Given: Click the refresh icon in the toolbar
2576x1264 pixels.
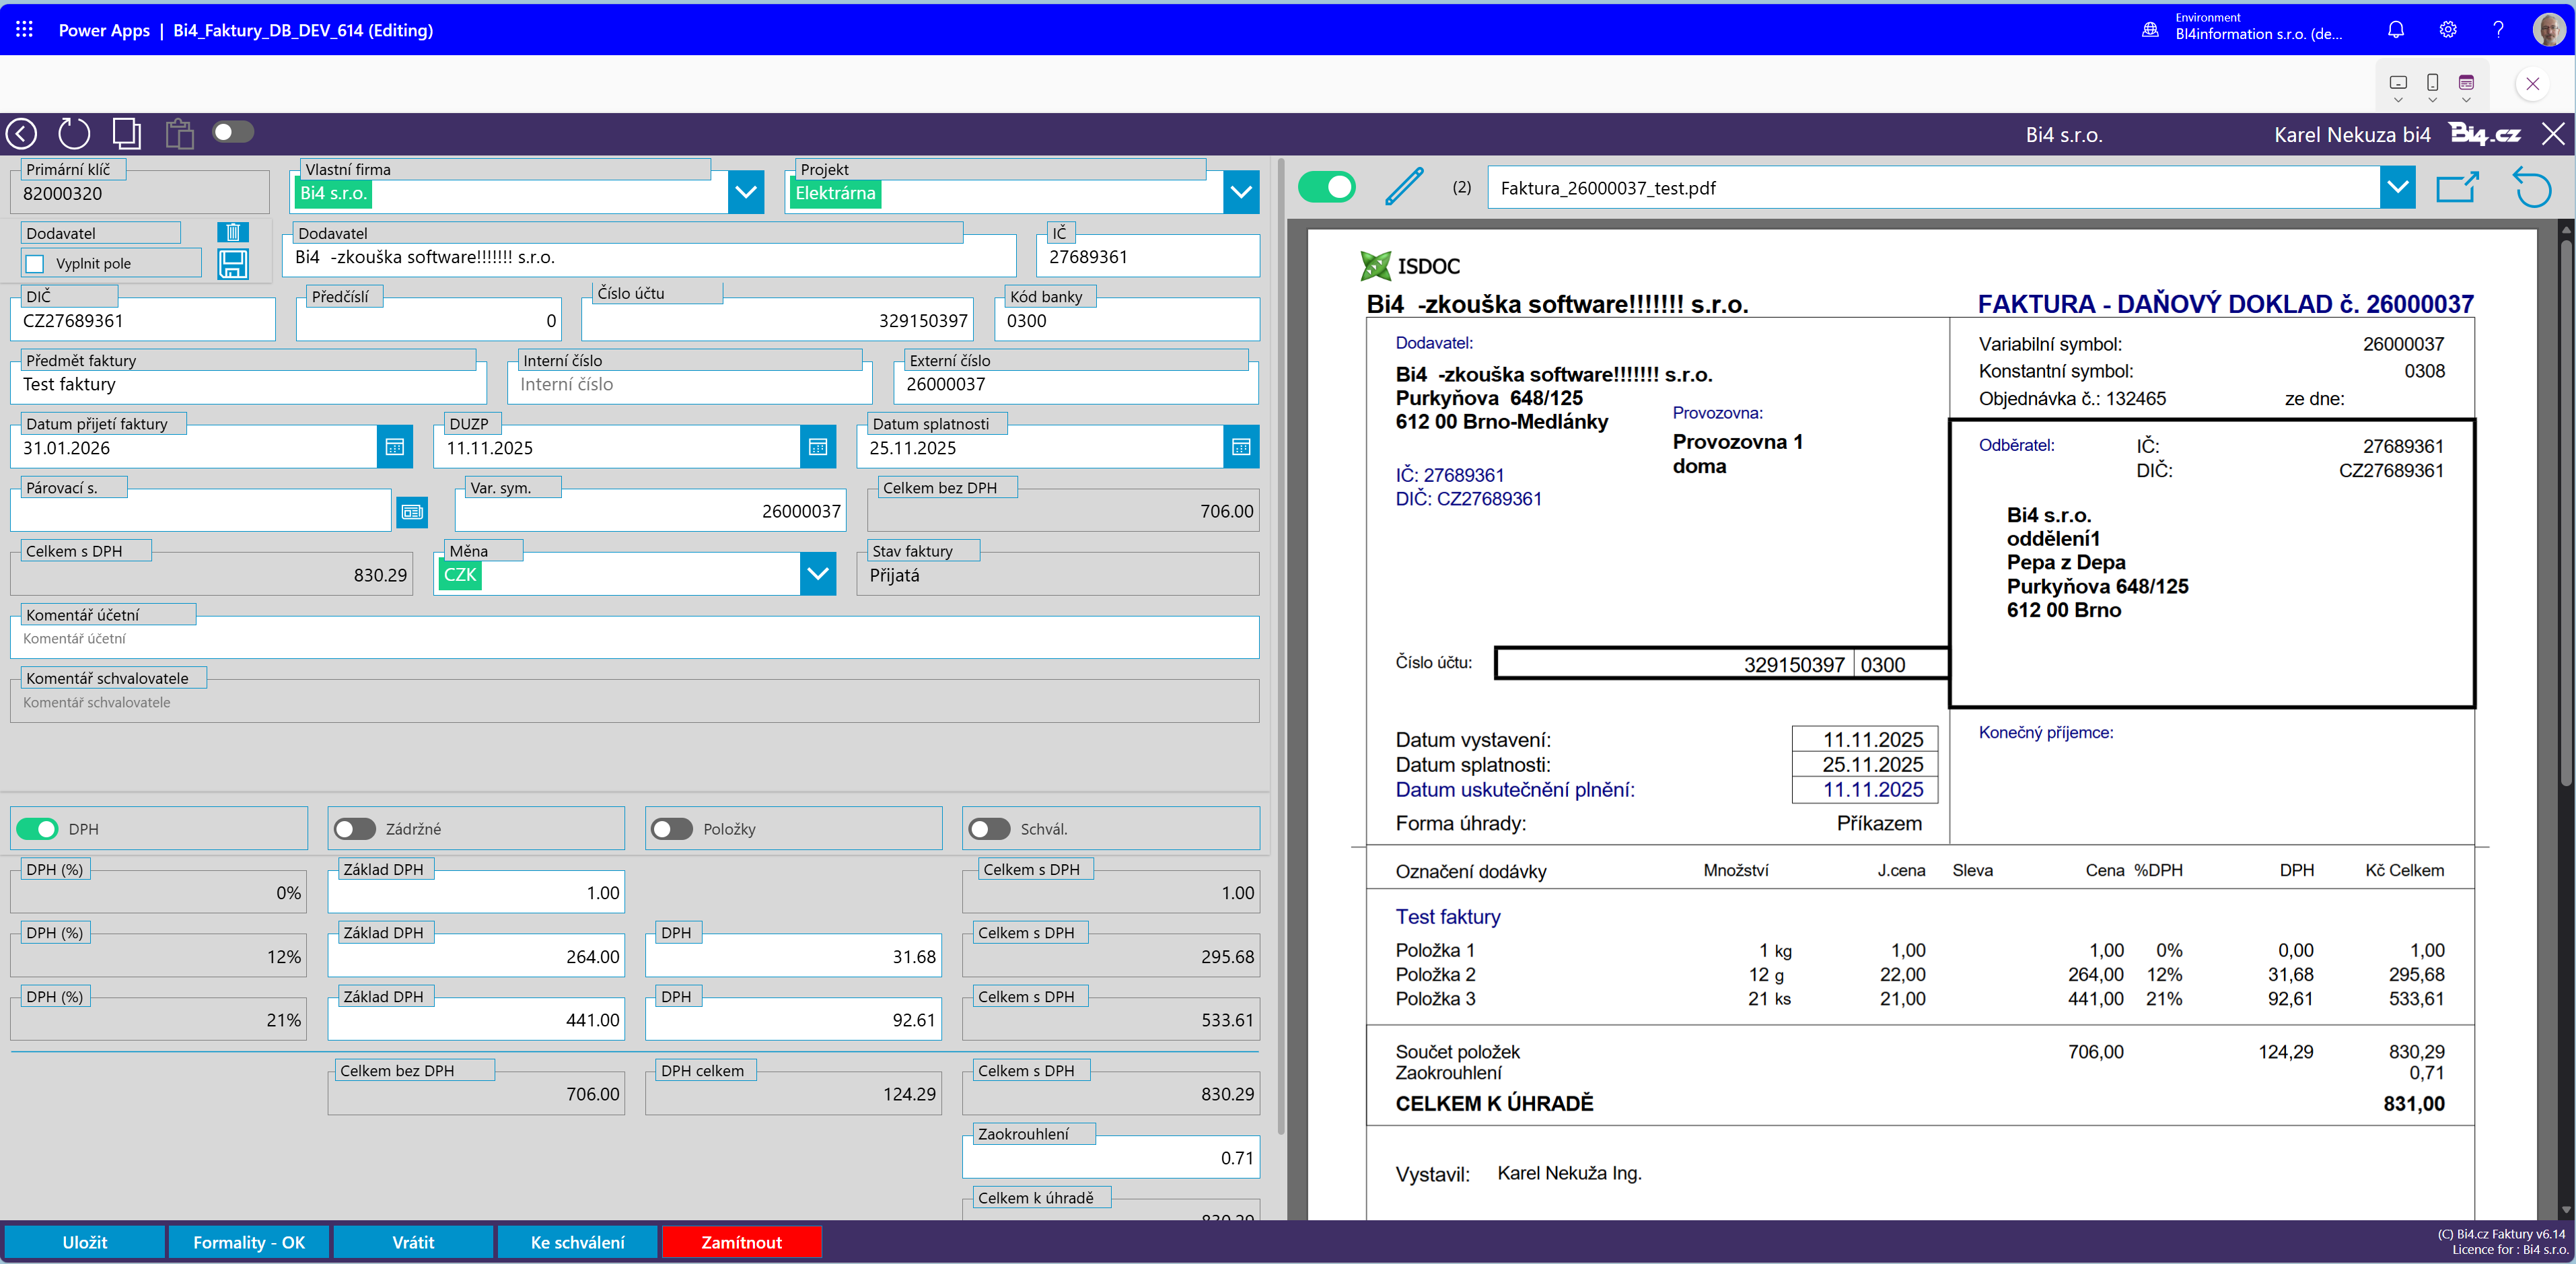Looking at the screenshot, I should click(74, 133).
